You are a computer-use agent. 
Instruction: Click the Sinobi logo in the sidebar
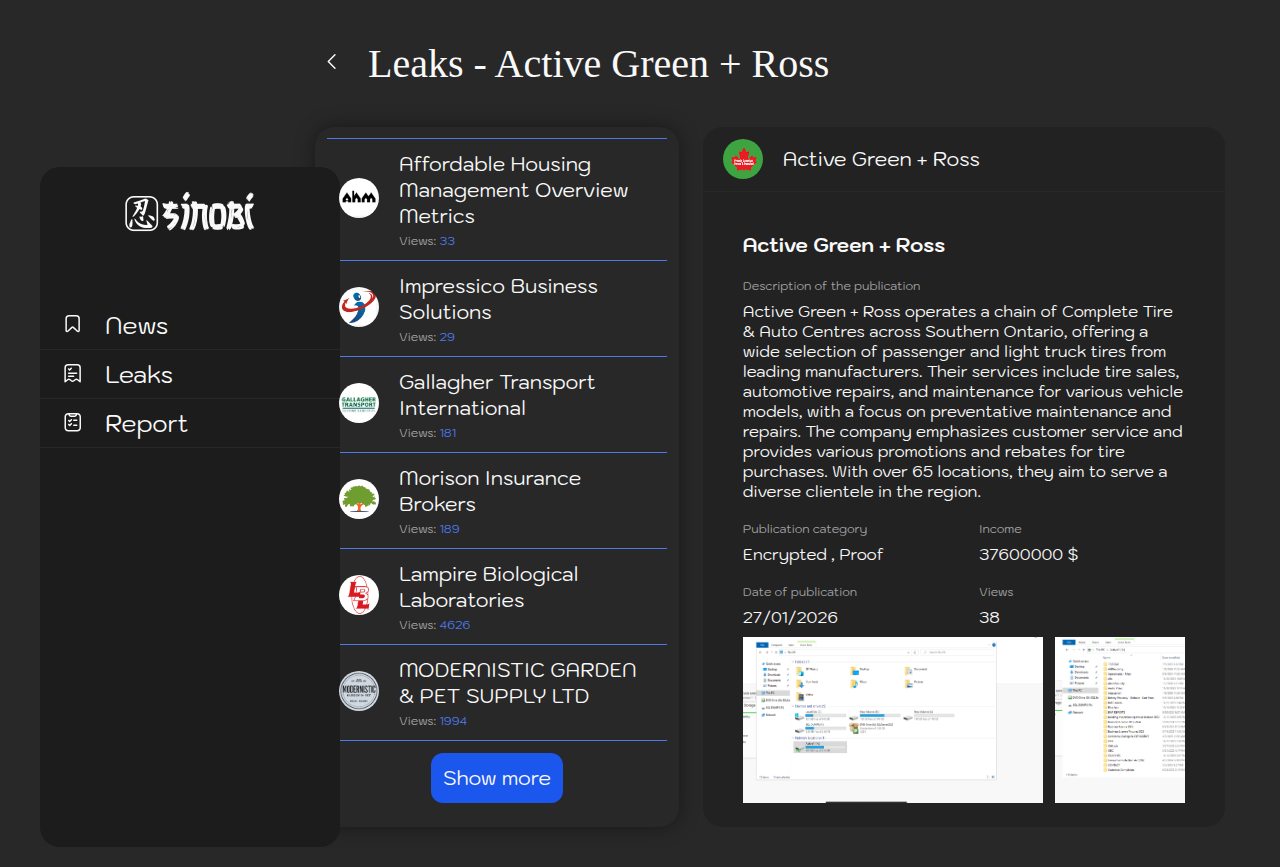tap(190, 213)
